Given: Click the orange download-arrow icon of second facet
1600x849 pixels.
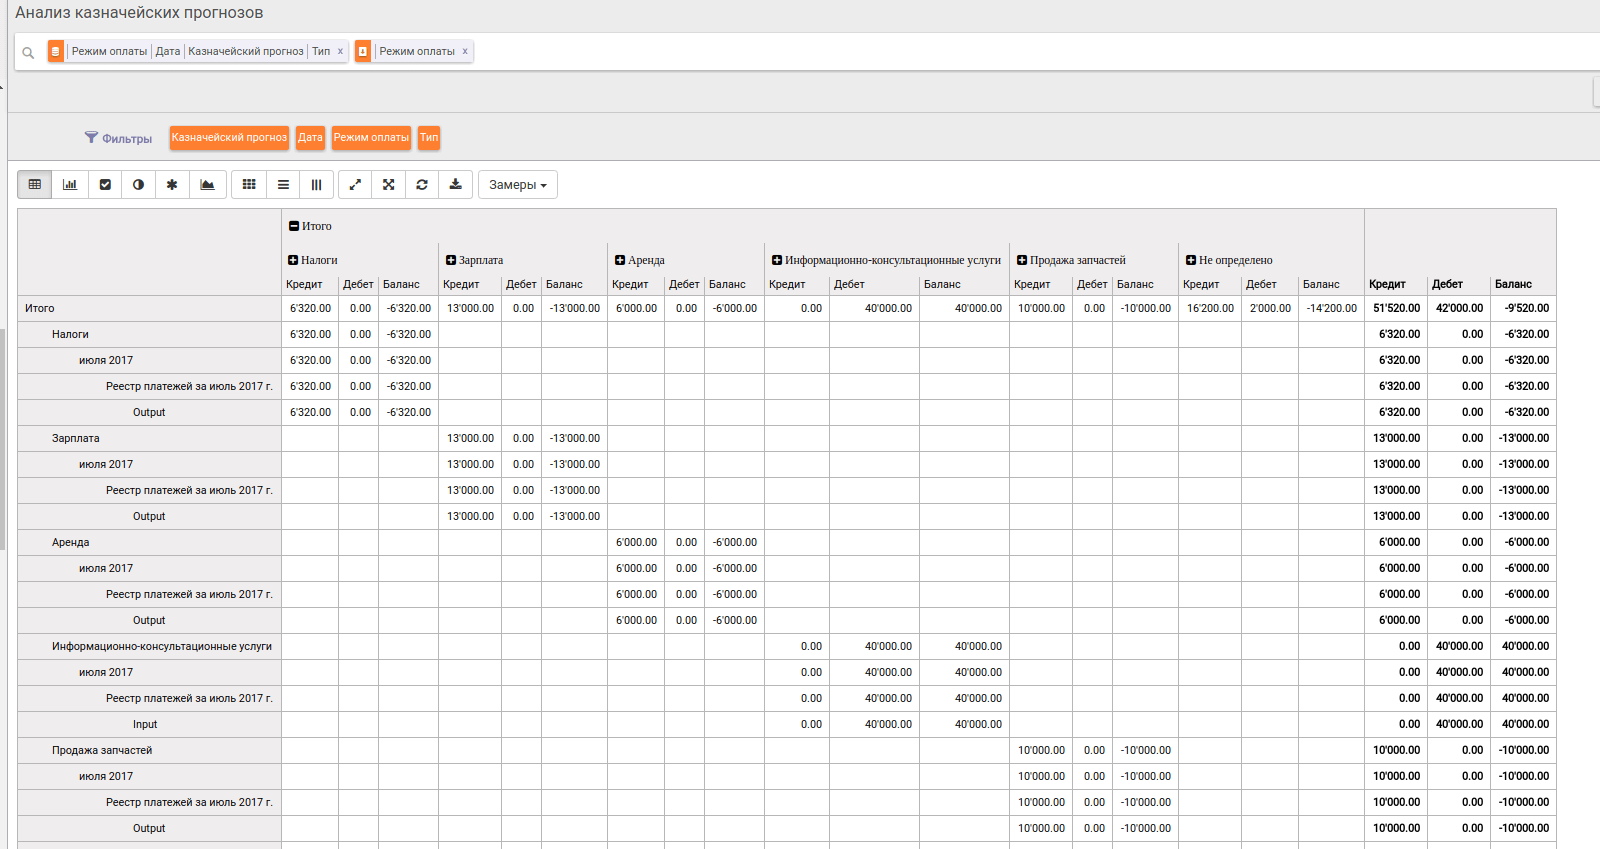Looking at the screenshot, I should click(x=363, y=51).
